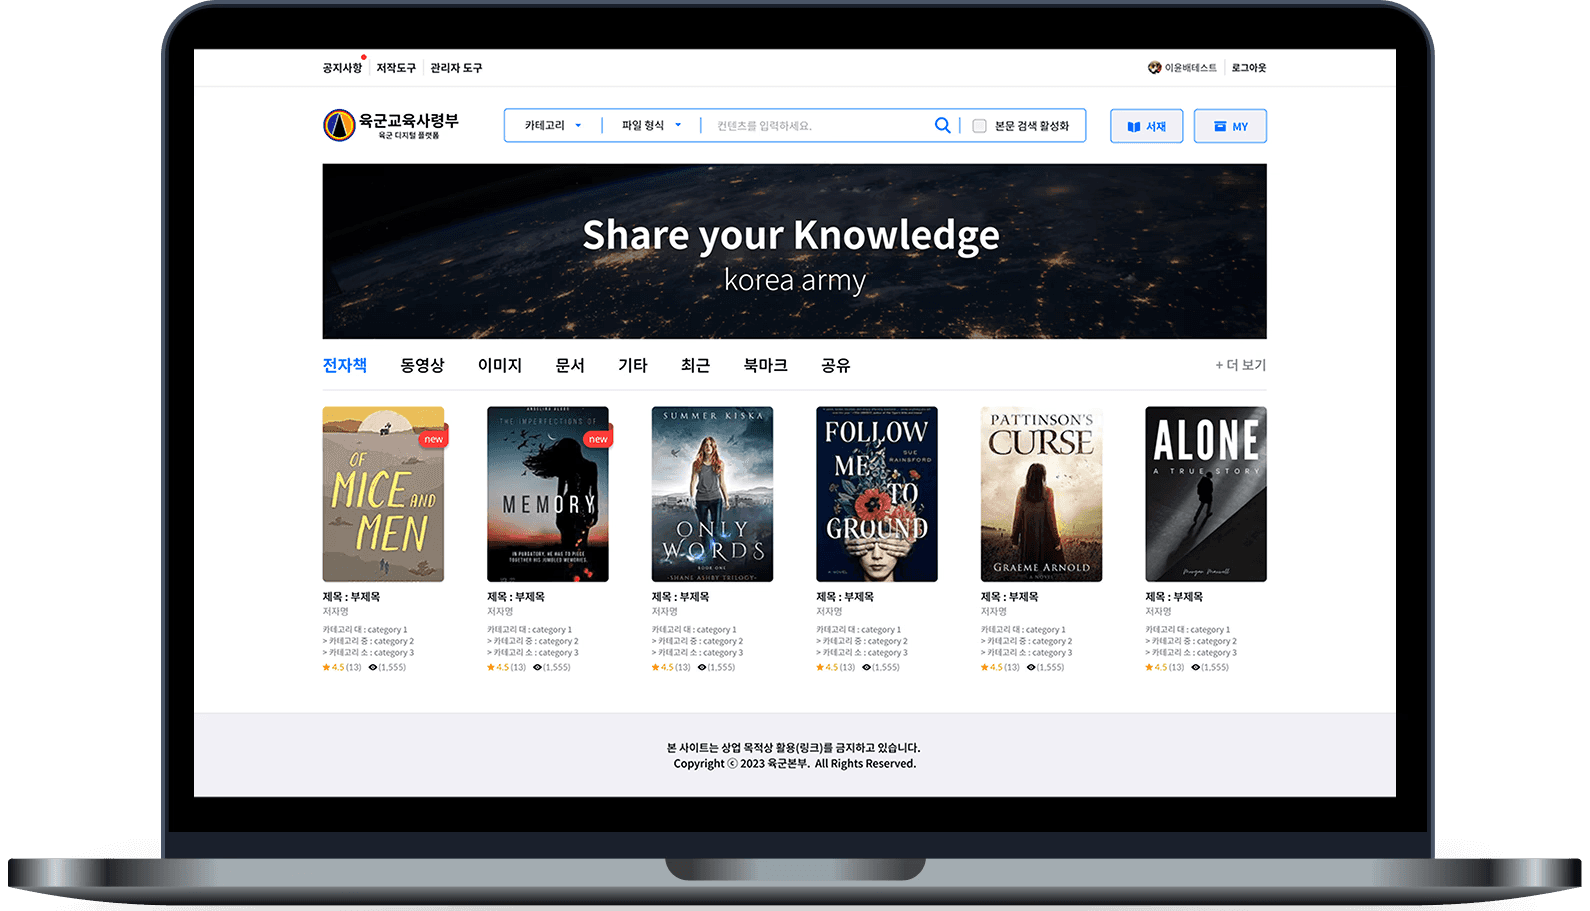
Task: Switch to the 동영상 tab
Action: [x=422, y=366]
